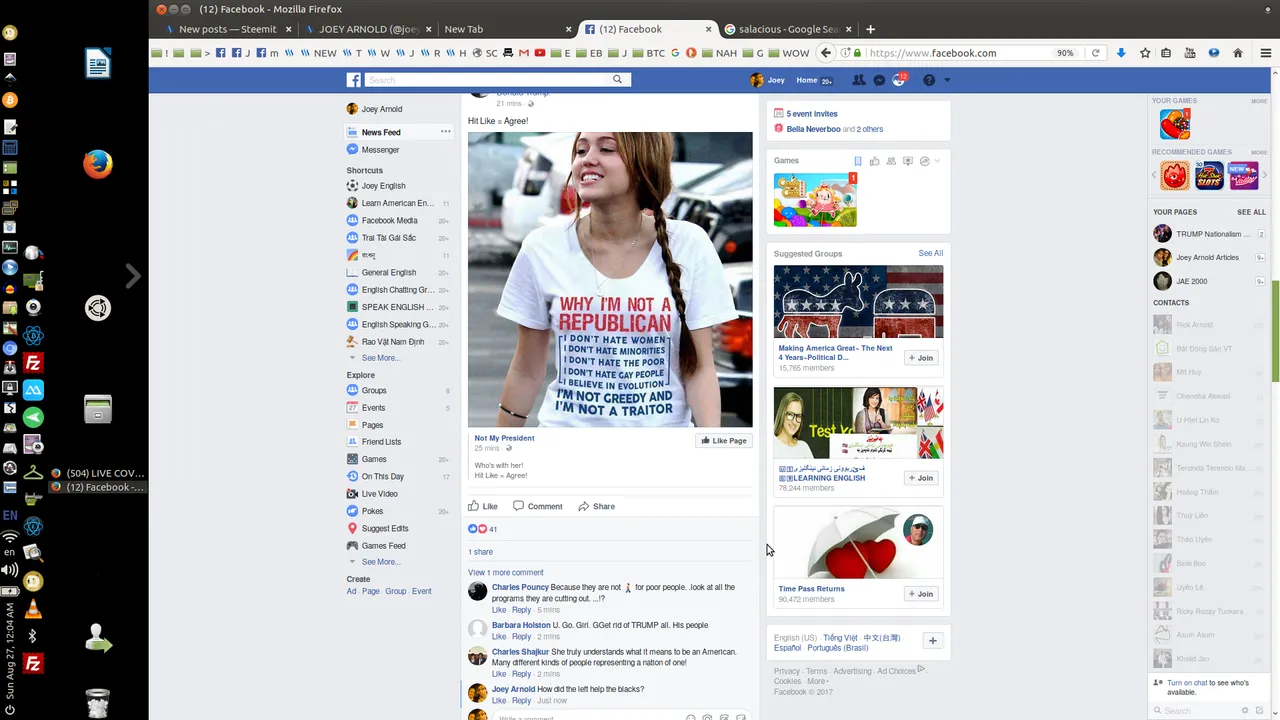
Task: Click the Firefox URL address field
Action: click(x=960, y=53)
